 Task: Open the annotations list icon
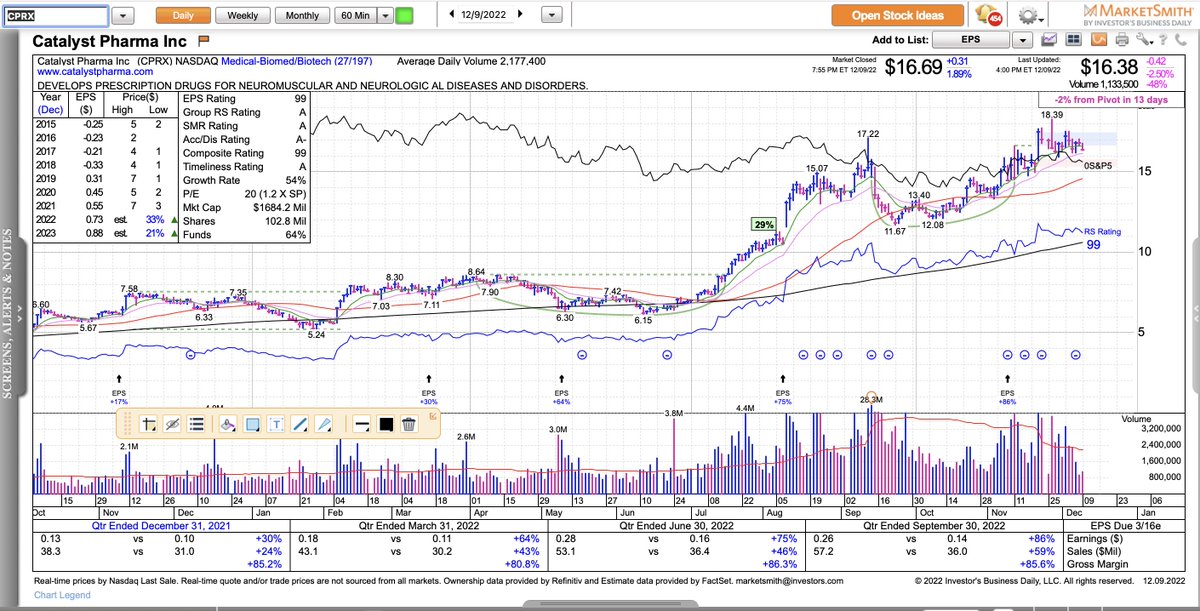pyautogui.click(x=196, y=424)
